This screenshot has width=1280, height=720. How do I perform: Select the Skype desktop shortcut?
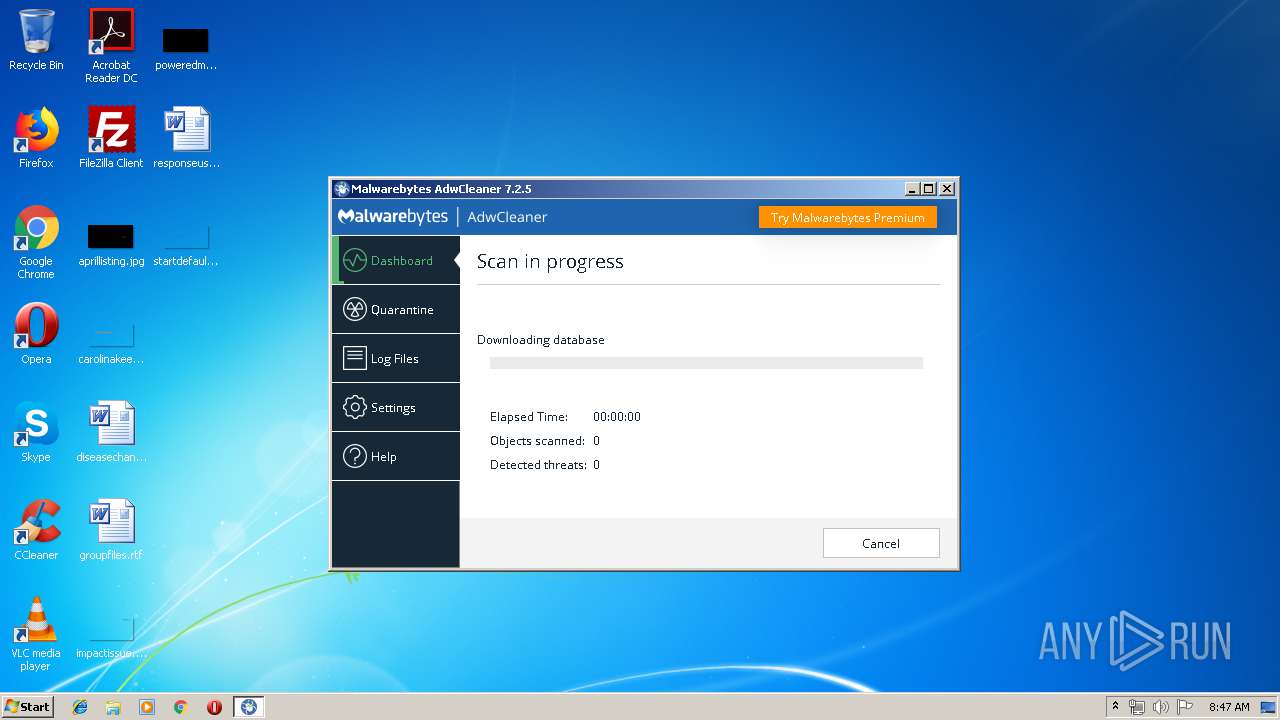[36, 432]
